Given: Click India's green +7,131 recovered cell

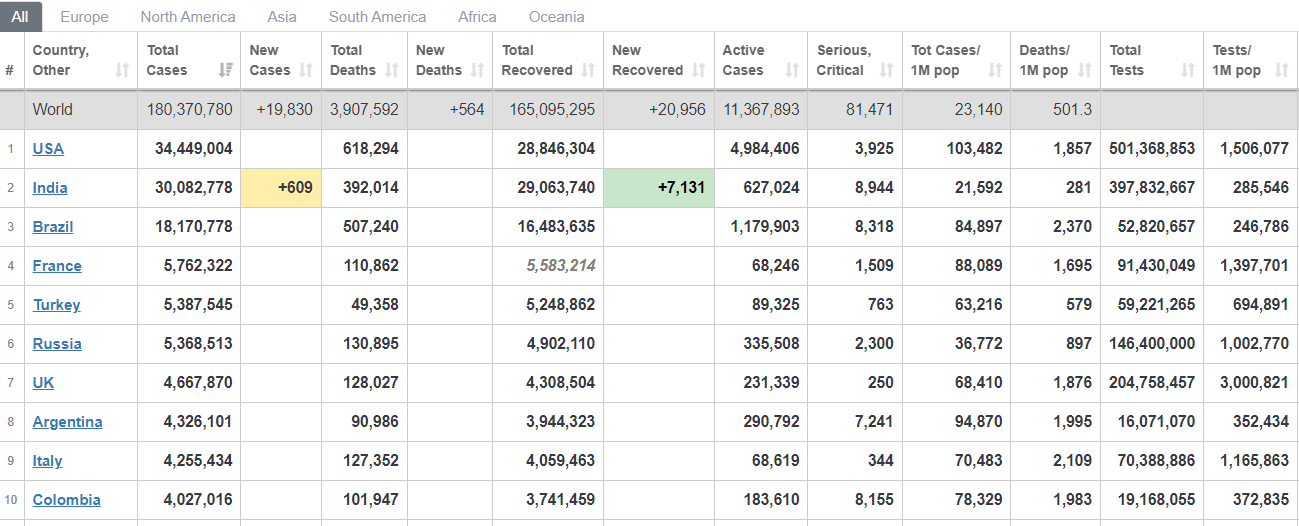Looking at the screenshot, I should click(x=659, y=188).
